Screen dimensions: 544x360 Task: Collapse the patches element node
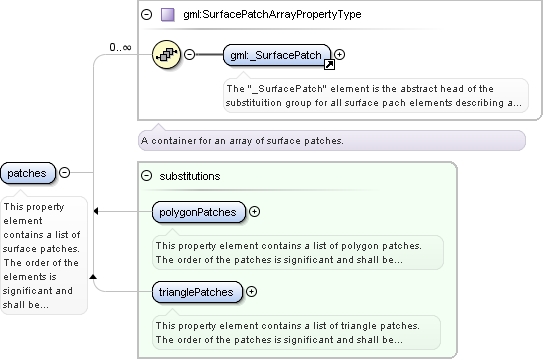[65, 172]
